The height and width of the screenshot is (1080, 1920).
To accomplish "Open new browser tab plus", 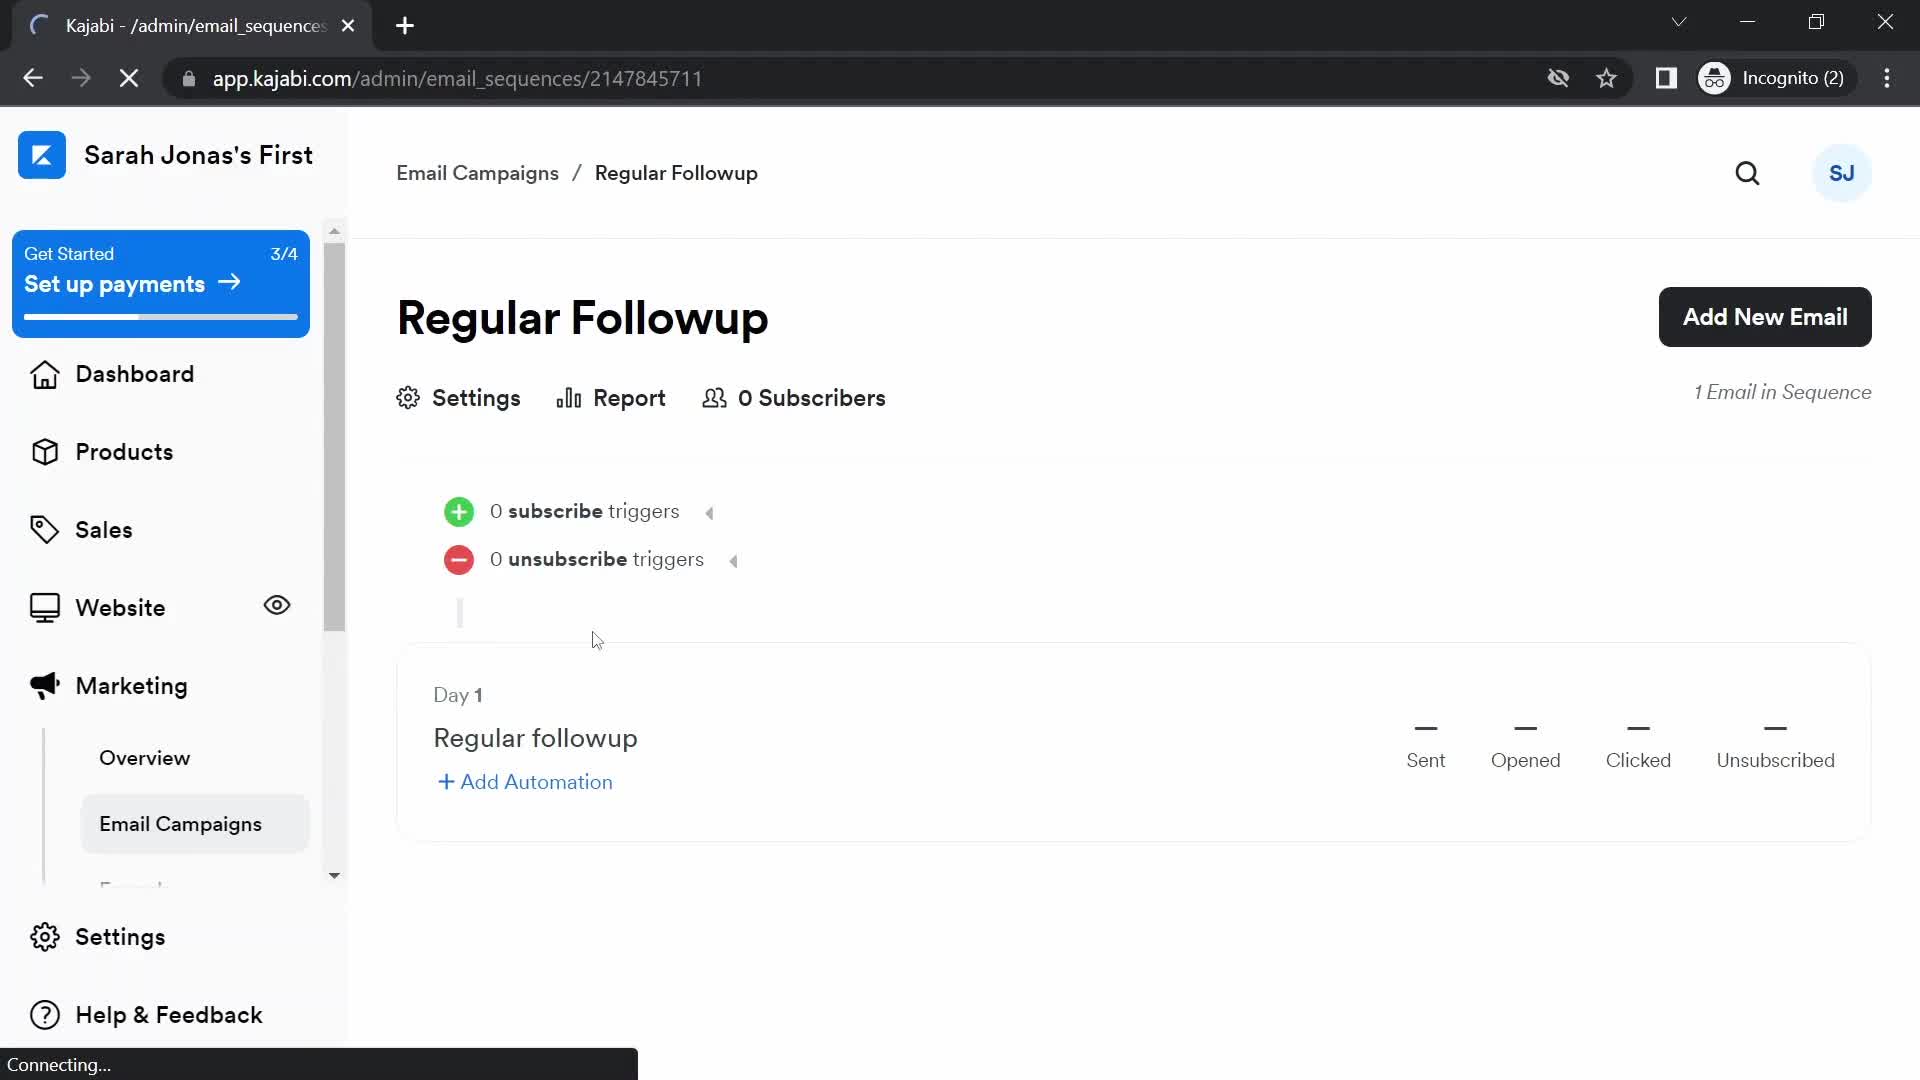I will [405, 26].
